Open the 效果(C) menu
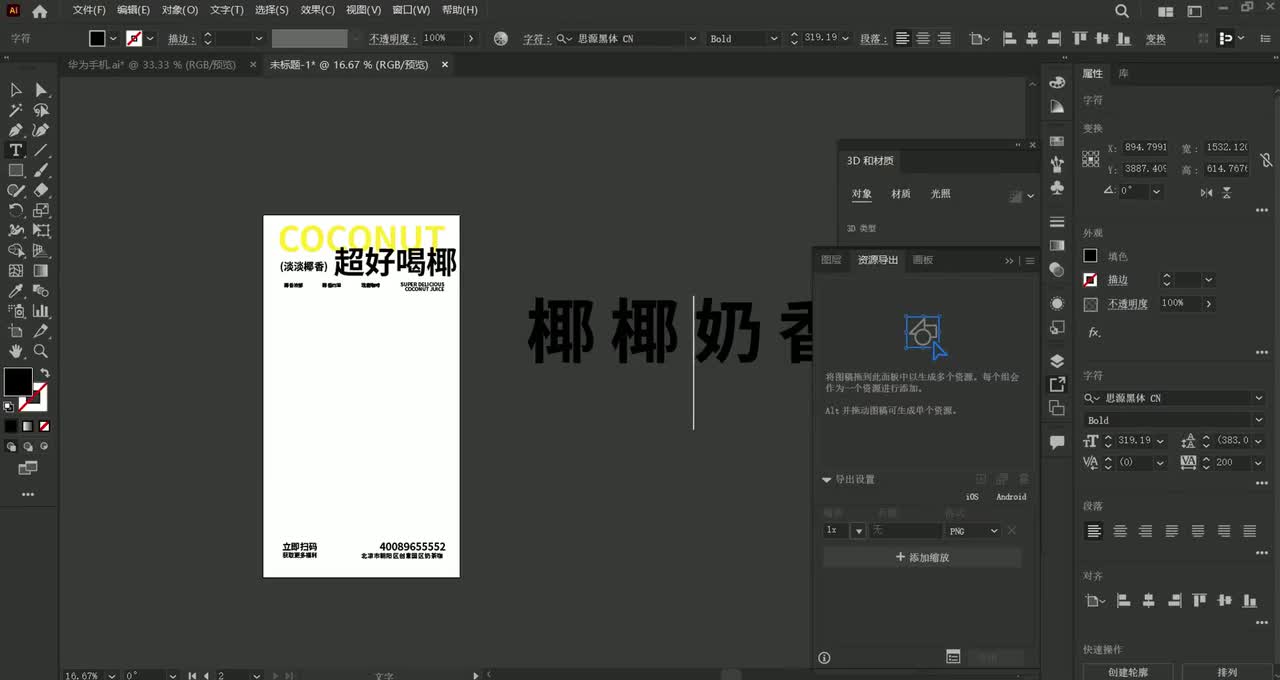This screenshot has width=1280, height=680. coord(318,10)
